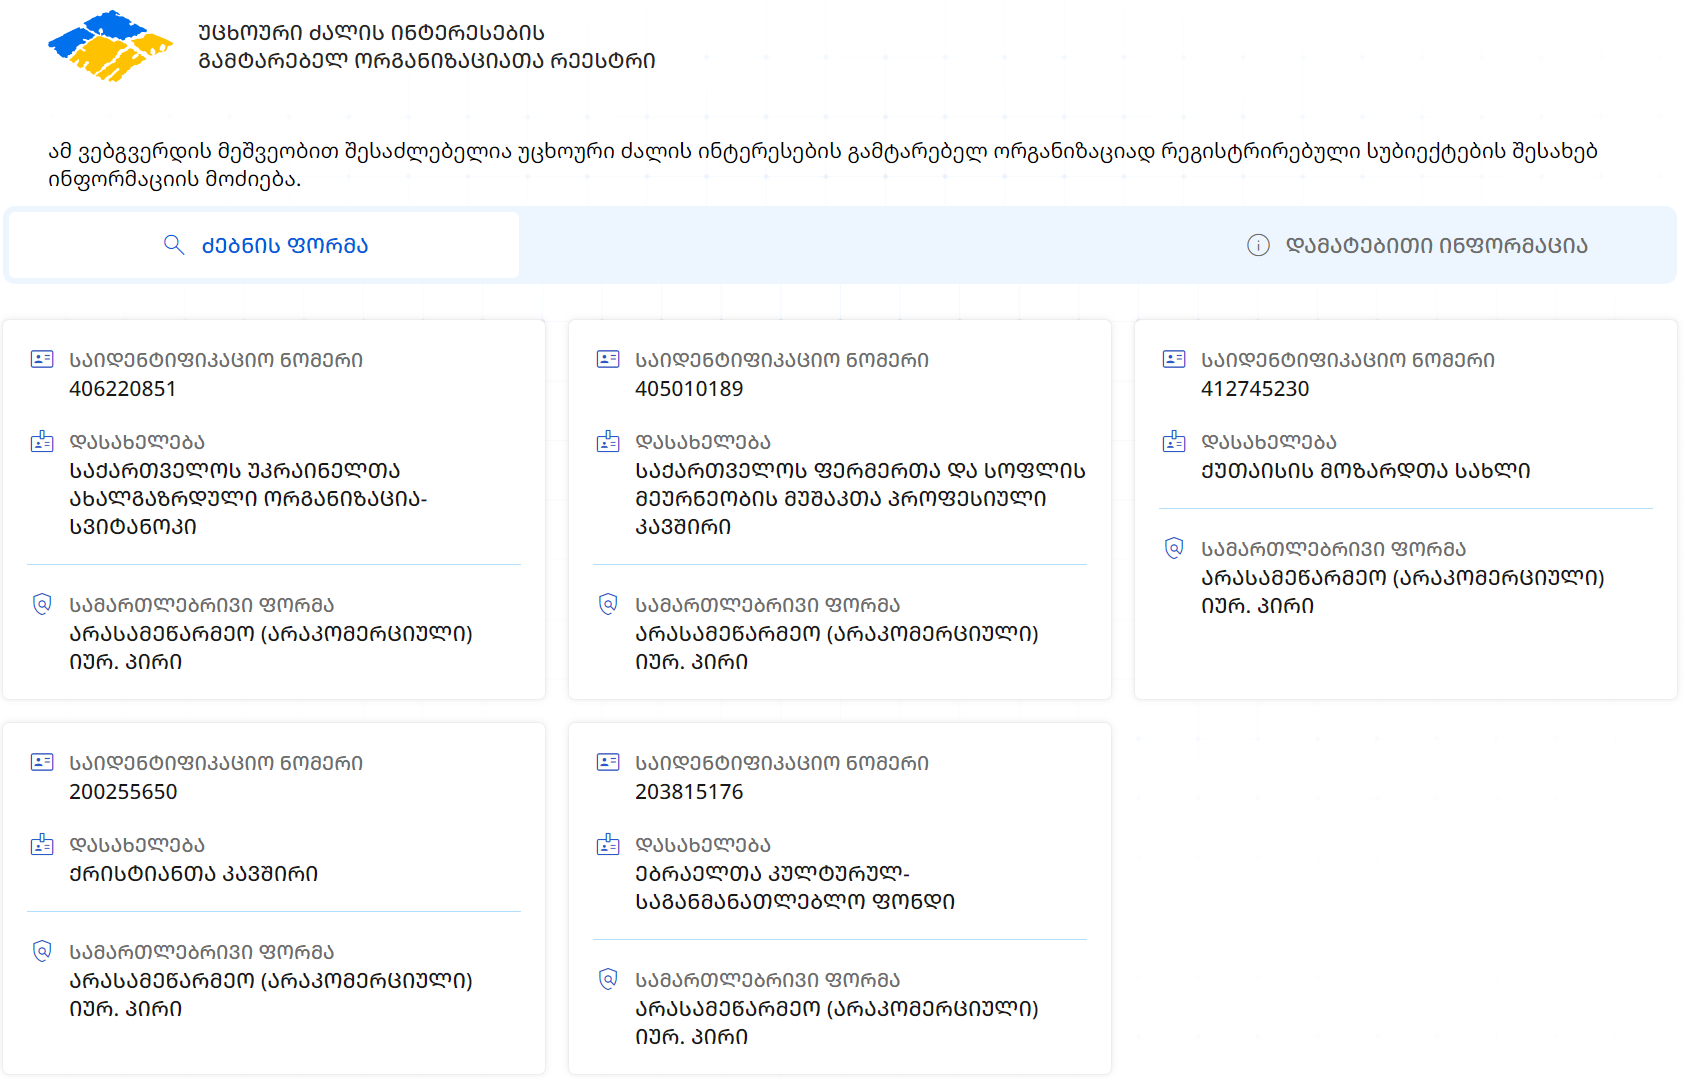This screenshot has height=1079, width=1697.
Task: Click ID card icon for 200255650
Action: (x=42, y=762)
